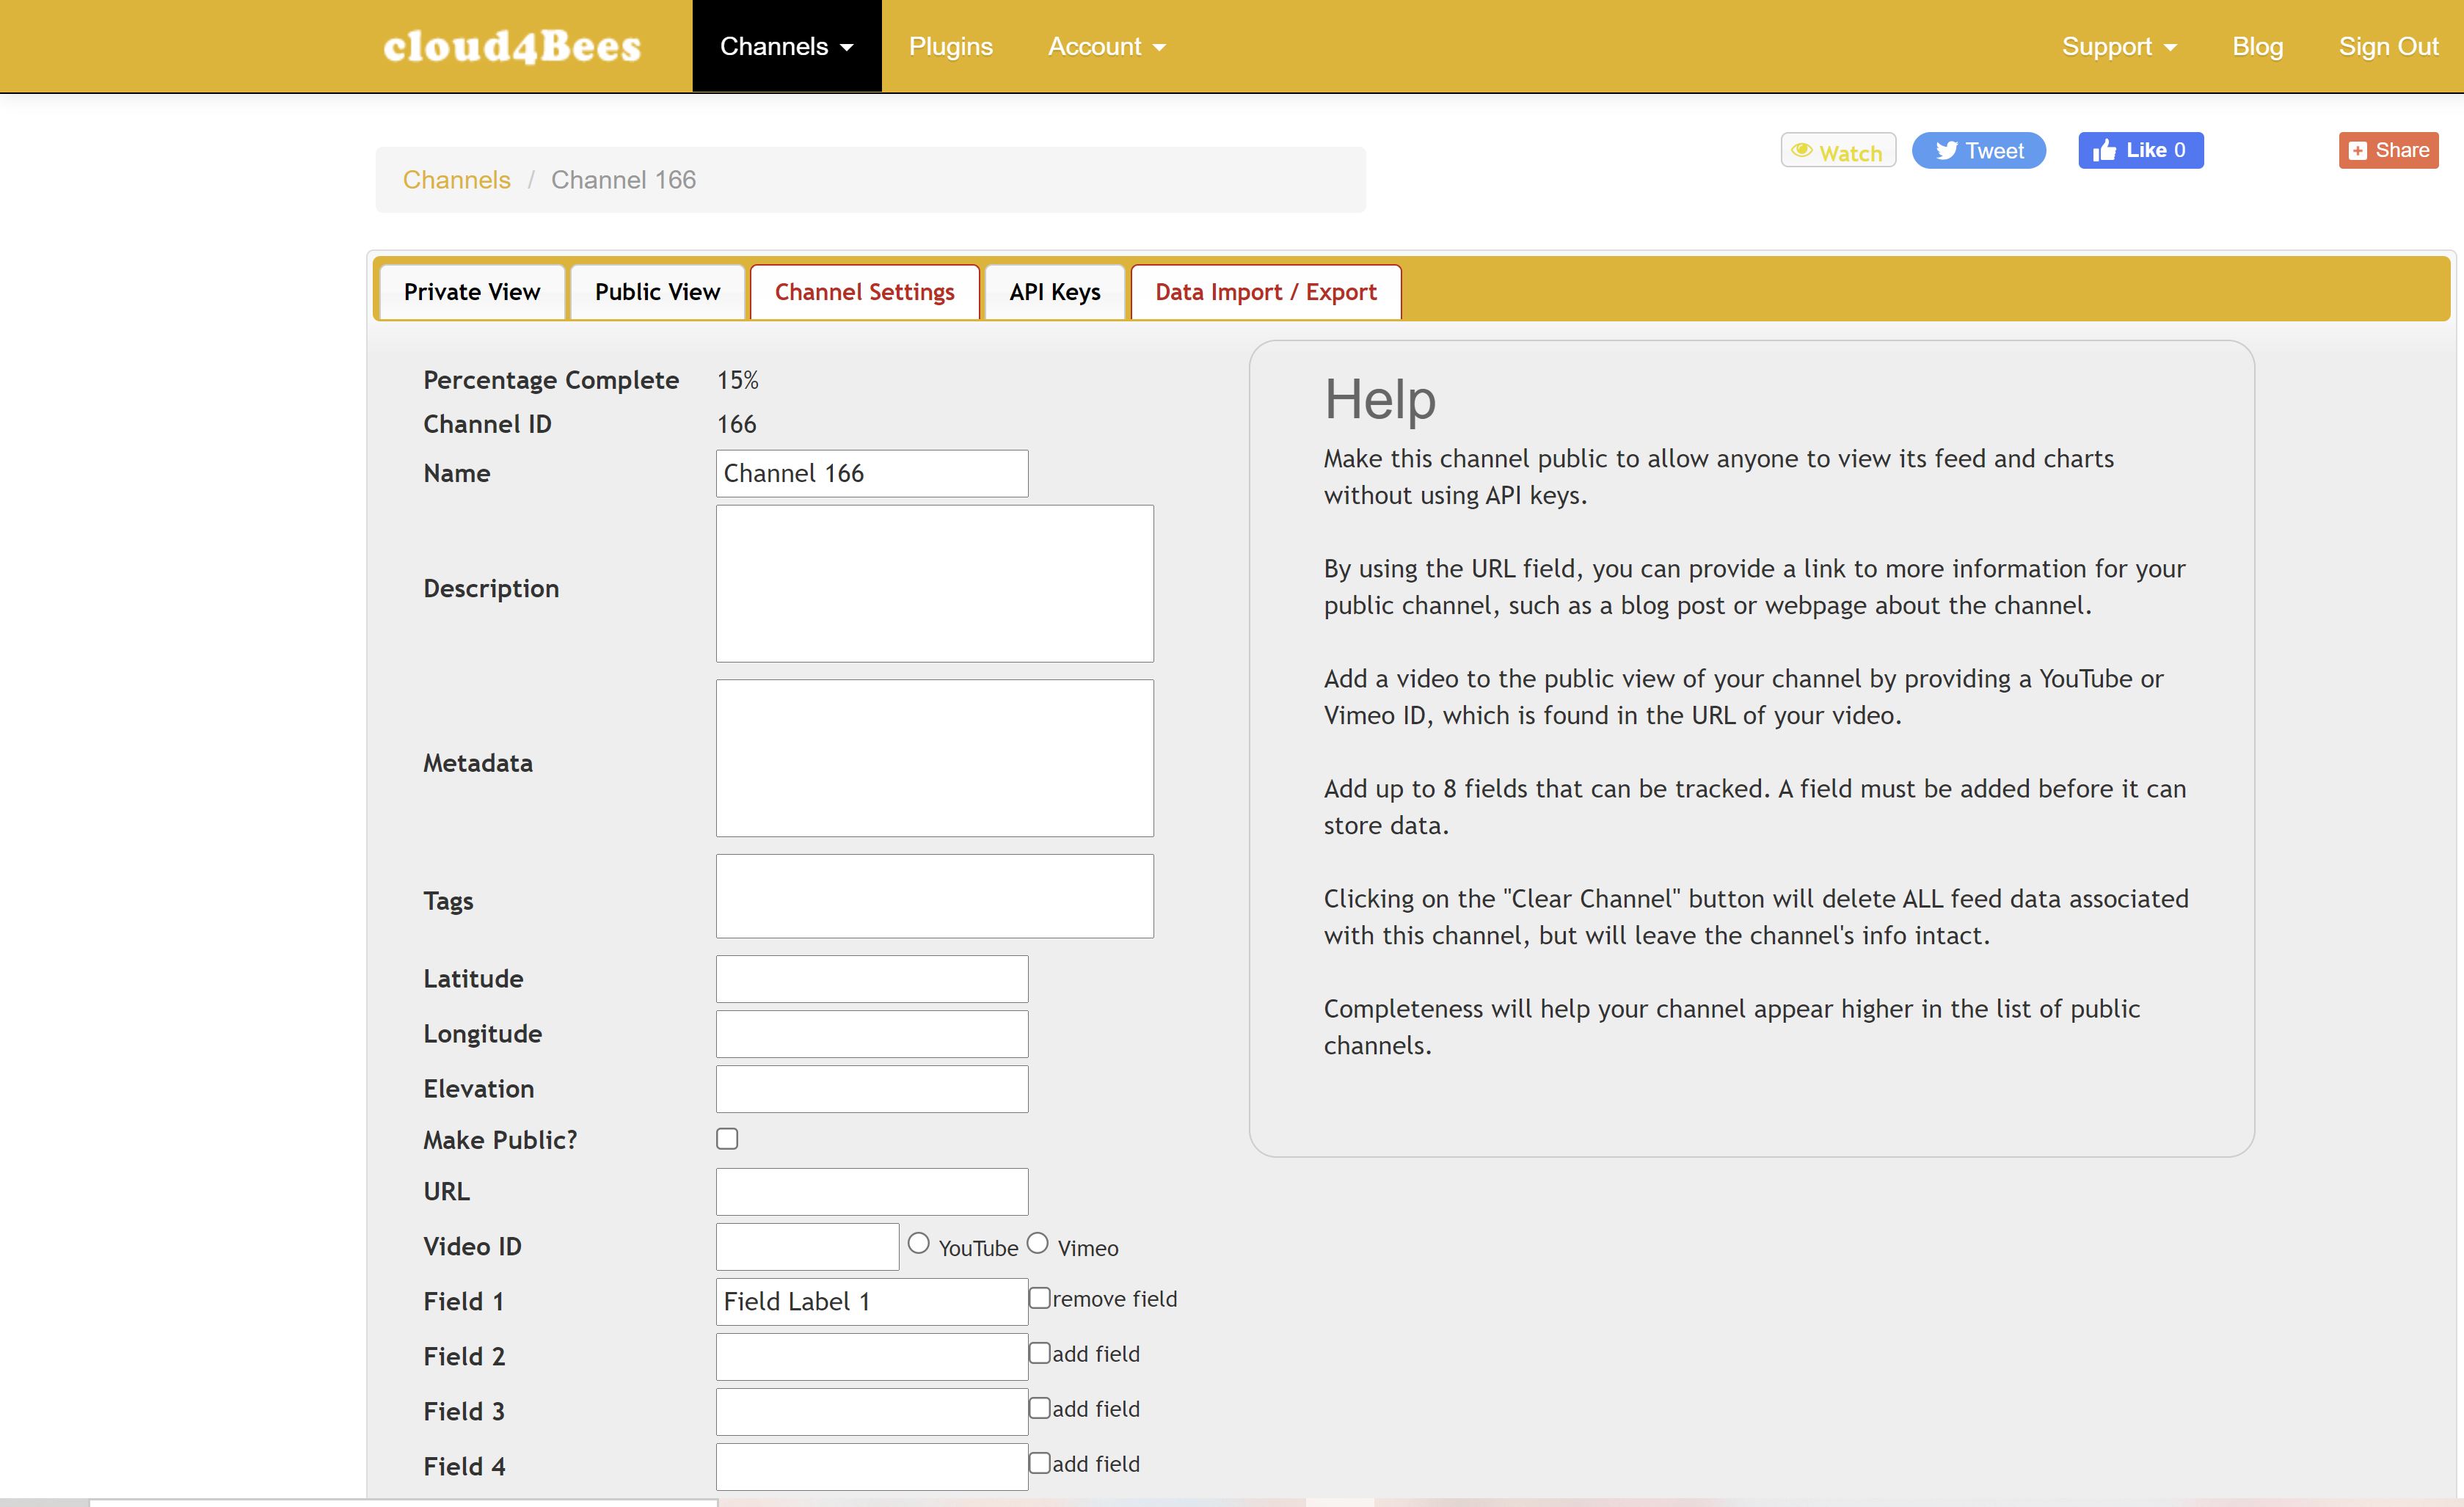The image size is (2464, 1507).
Task: Switch to the Public View tab
Action: tap(657, 292)
